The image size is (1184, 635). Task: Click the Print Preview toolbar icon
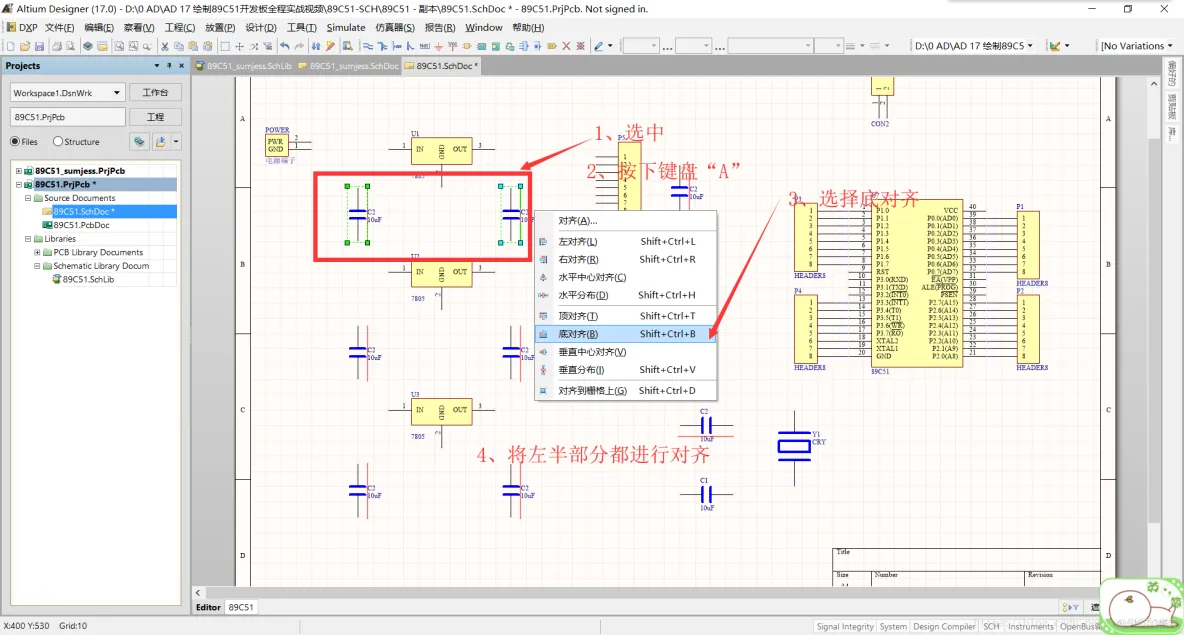coord(70,46)
